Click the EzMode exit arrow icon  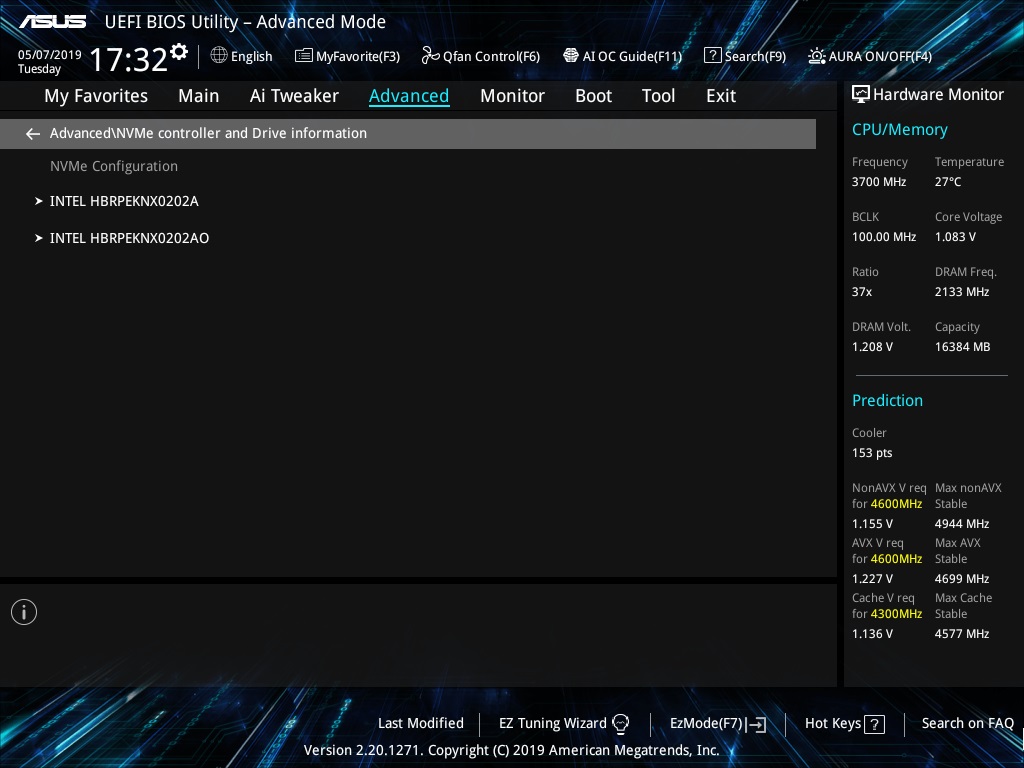point(756,724)
